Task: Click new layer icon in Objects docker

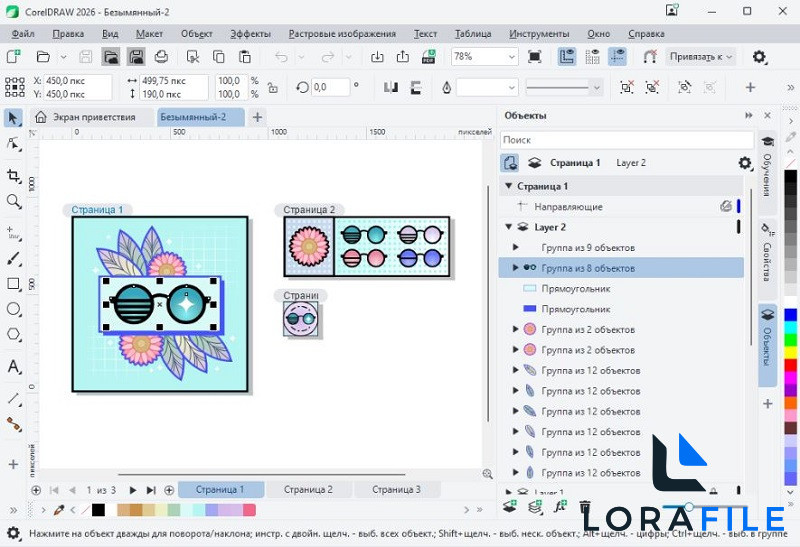Action: tap(510, 507)
